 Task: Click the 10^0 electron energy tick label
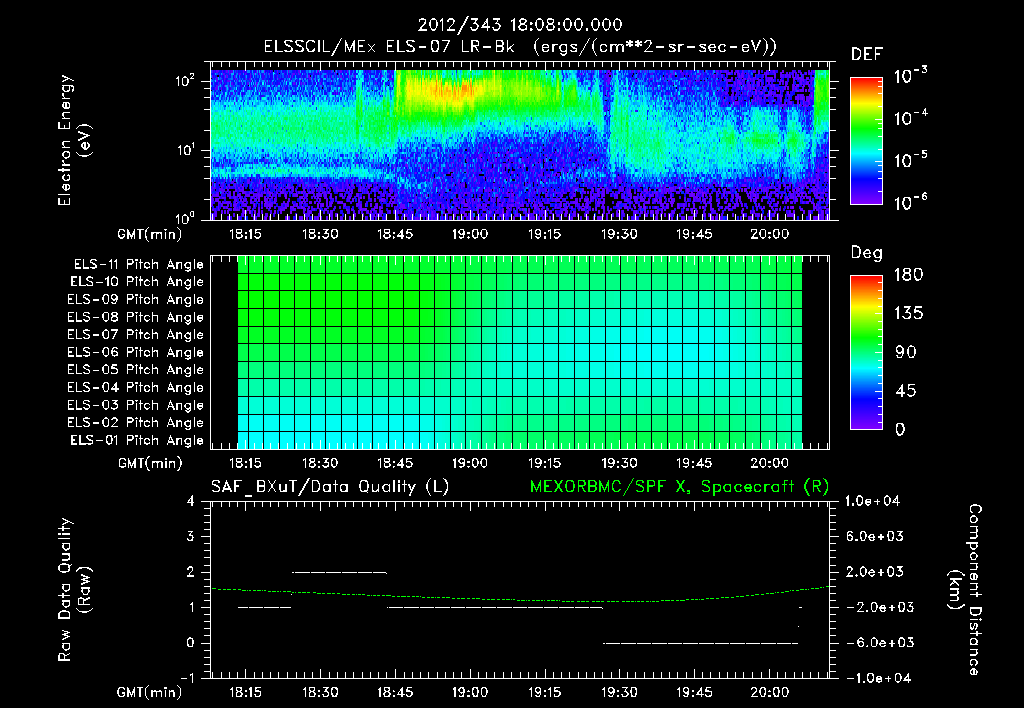[x=185, y=217]
